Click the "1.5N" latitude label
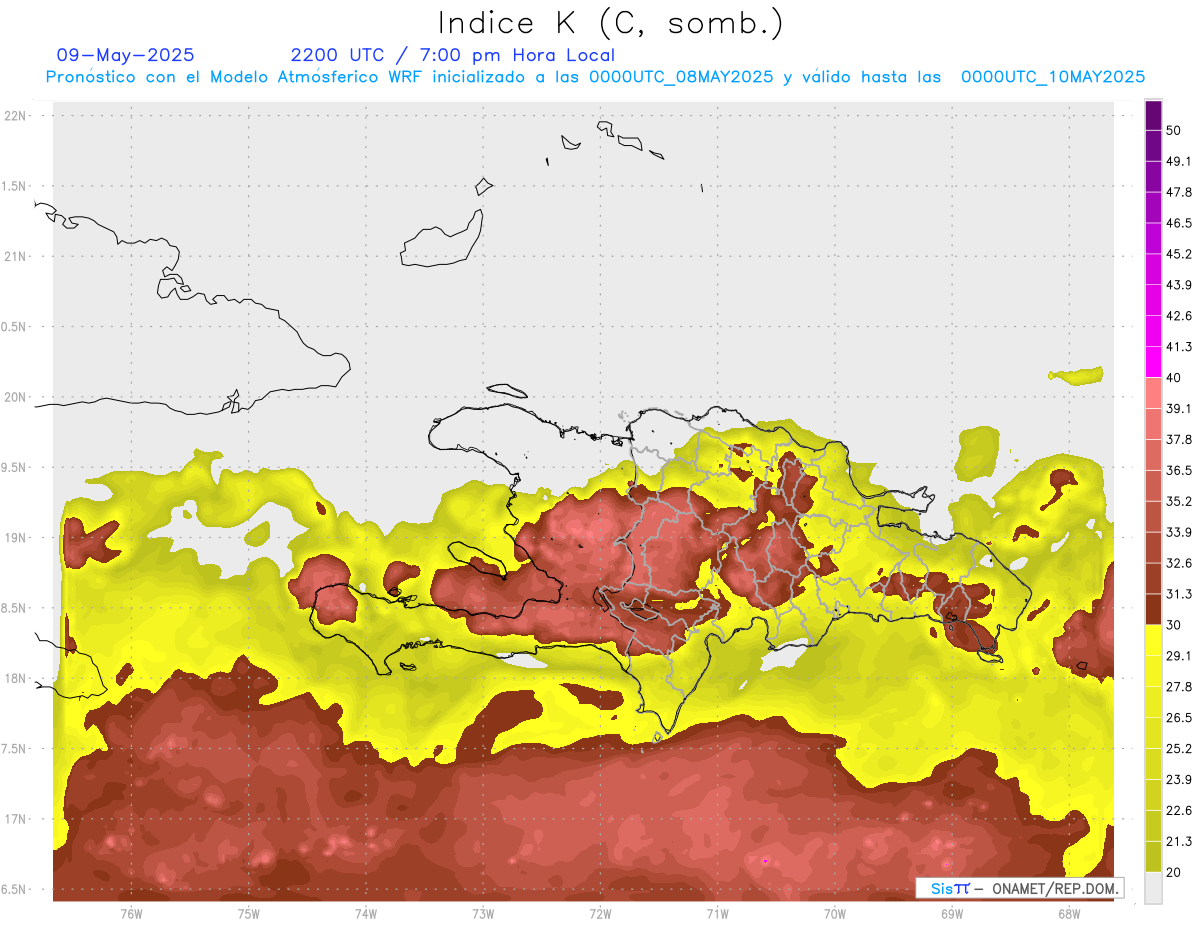The width and height of the screenshot is (1200, 927). coord(13,186)
